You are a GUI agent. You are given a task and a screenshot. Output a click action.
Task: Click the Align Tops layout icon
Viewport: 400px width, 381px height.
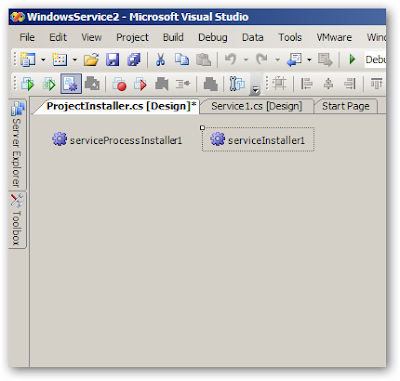377,83
